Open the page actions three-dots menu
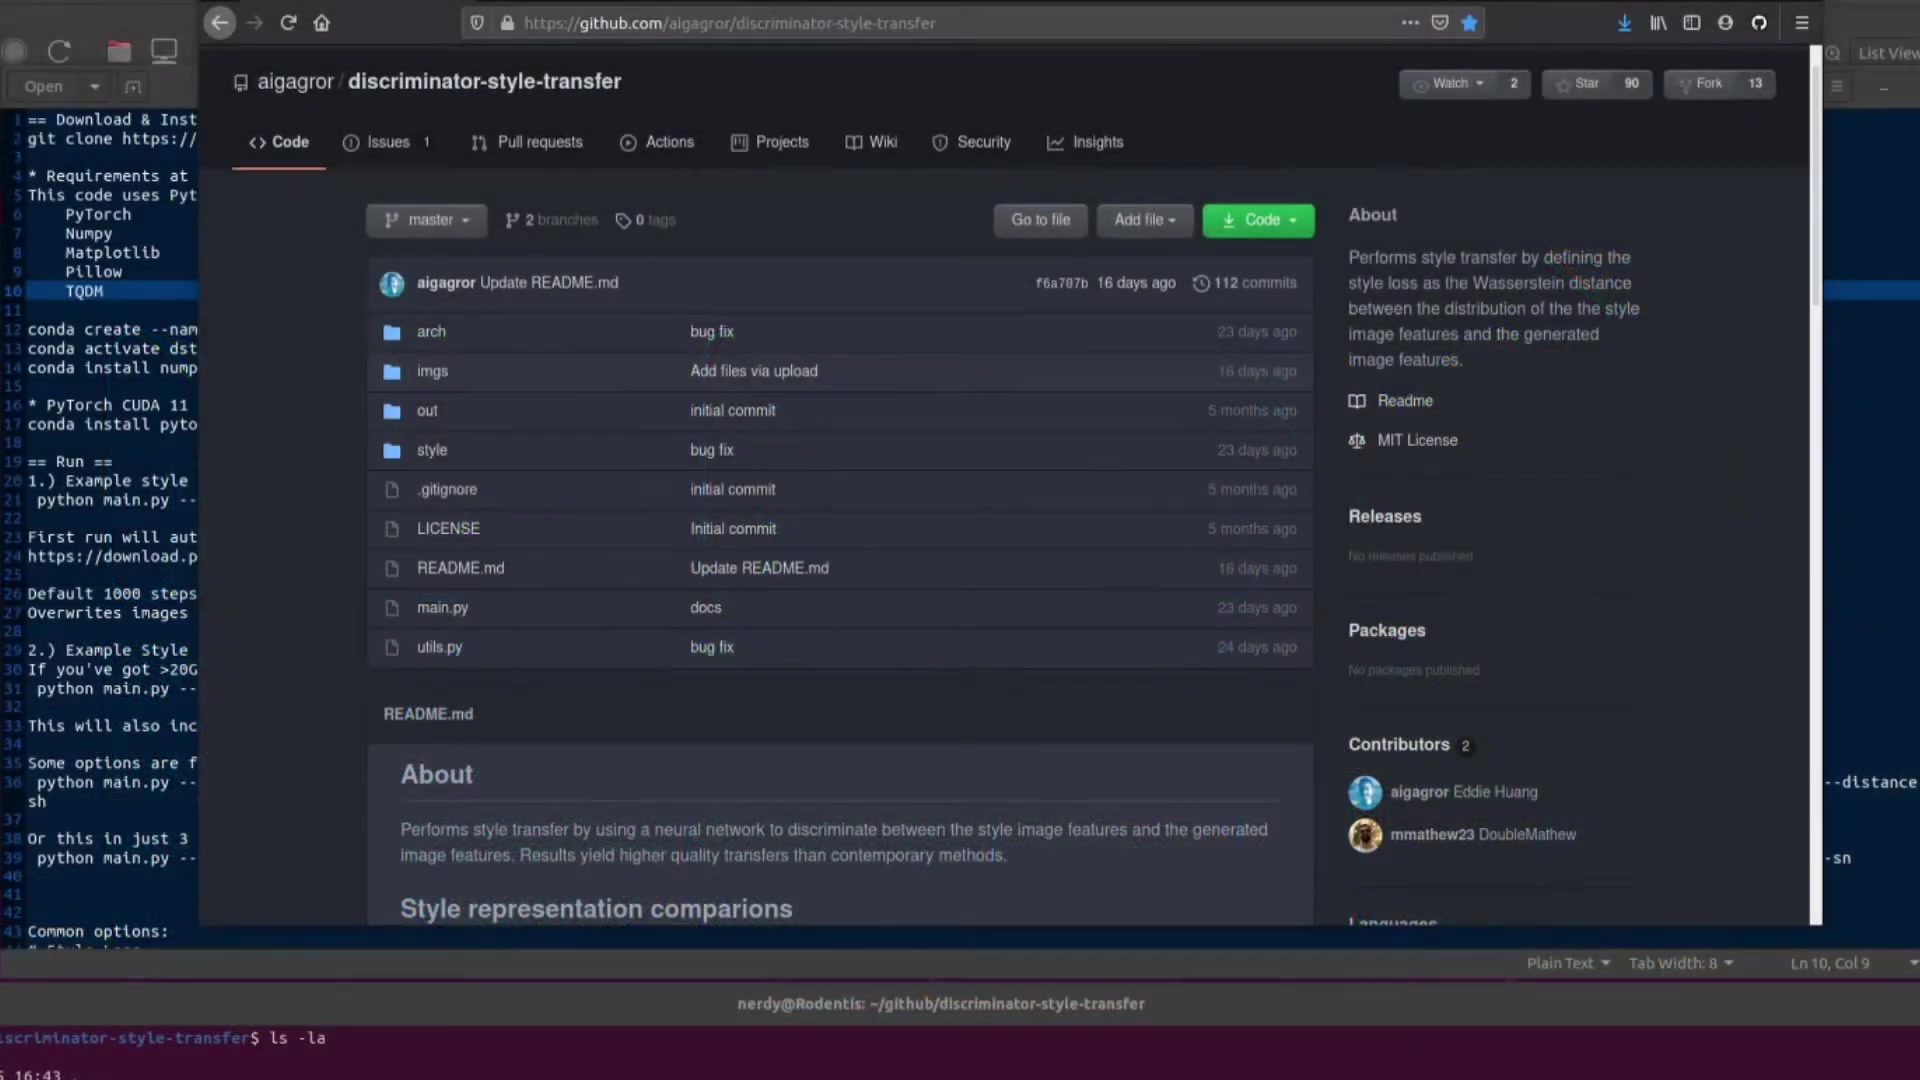The width and height of the screenshot is (1920, 1080). point(1410,22)
